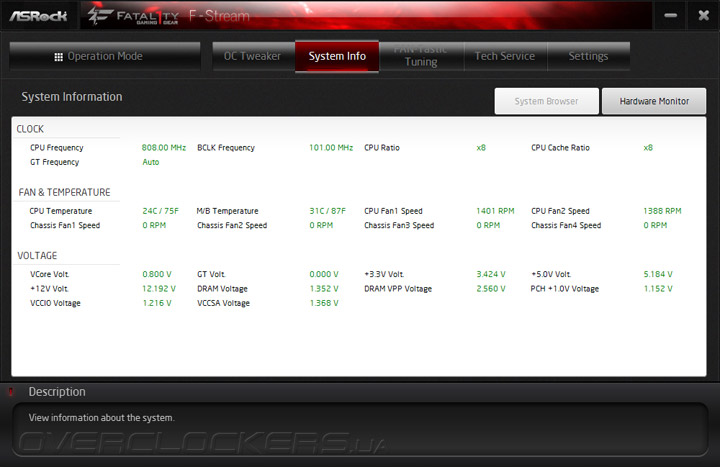
Task: Click the red Description indicator icon
Action: (11, 392)
